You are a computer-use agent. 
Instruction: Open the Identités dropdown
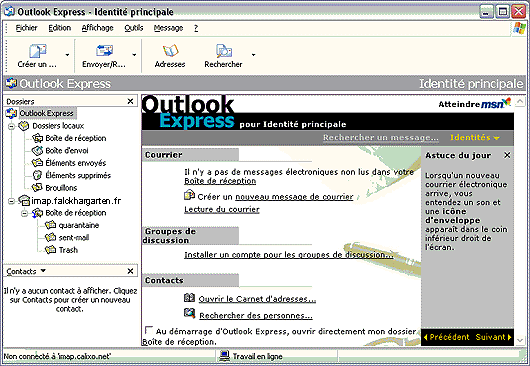[x=475, y=138]
